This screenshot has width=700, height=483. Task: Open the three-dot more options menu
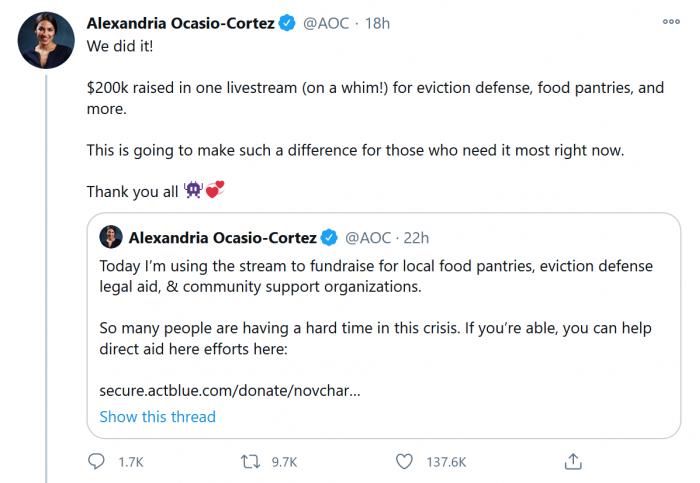point(671,21)
